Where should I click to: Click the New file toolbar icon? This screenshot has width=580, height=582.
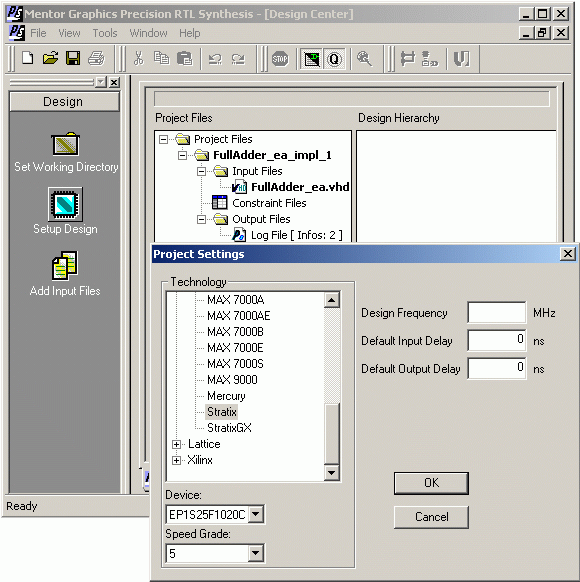click(x=27, y=58)
